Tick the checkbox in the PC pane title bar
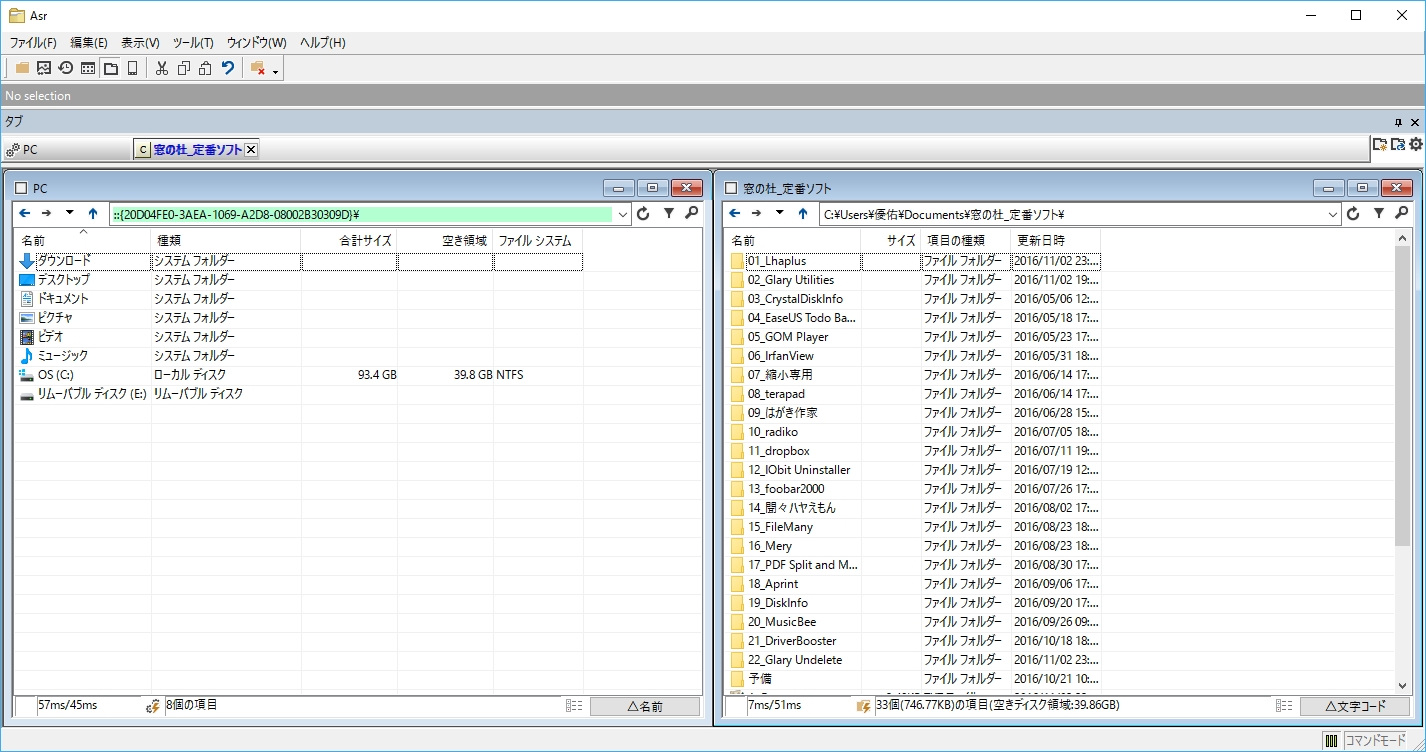 tap(21, 188)
